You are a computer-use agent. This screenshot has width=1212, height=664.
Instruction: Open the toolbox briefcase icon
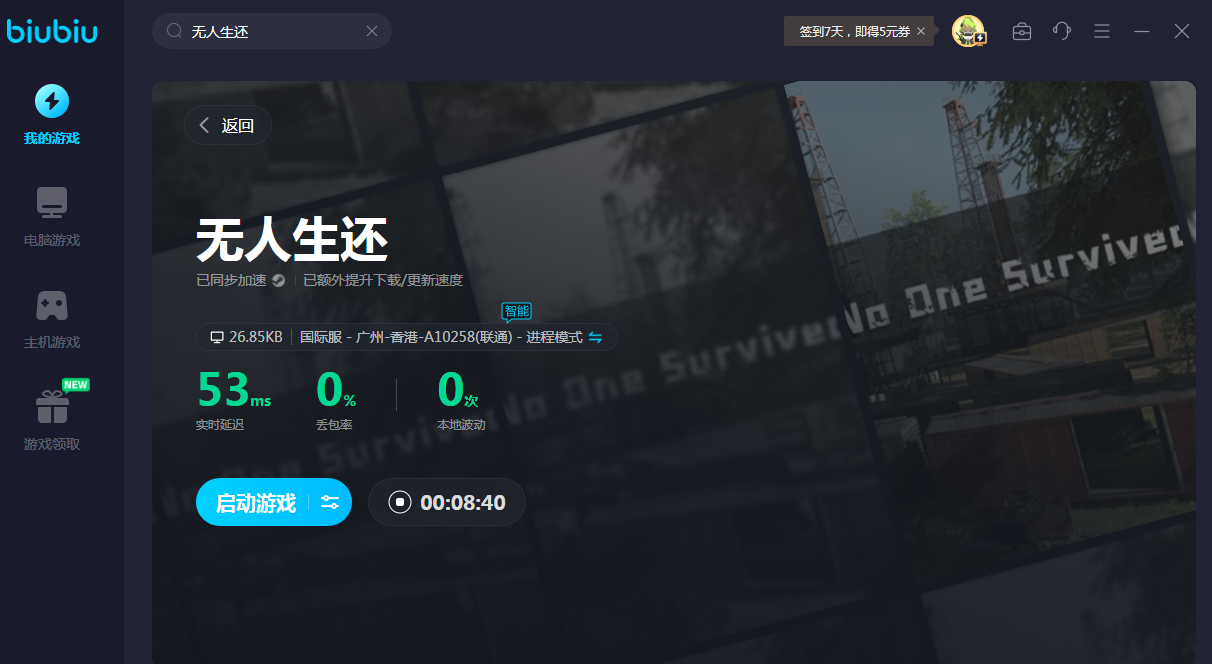(1022, 31)
